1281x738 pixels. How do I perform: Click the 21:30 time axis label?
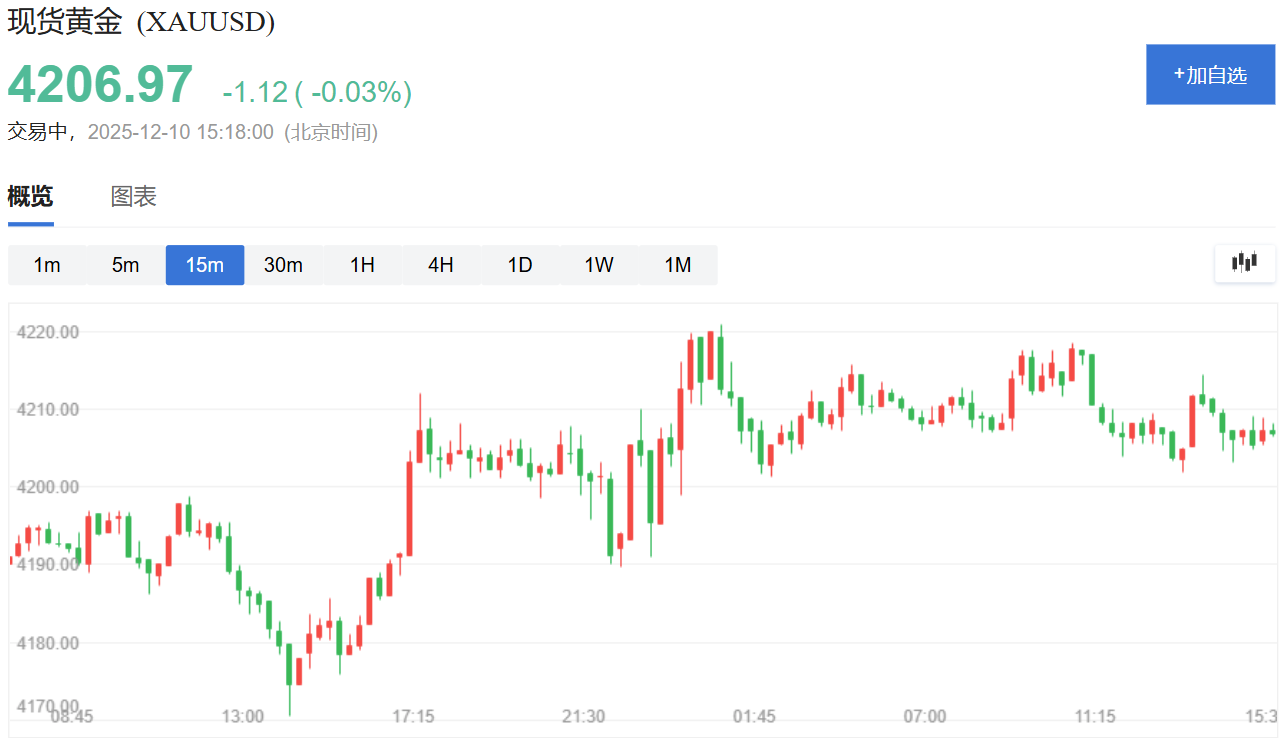583,717
